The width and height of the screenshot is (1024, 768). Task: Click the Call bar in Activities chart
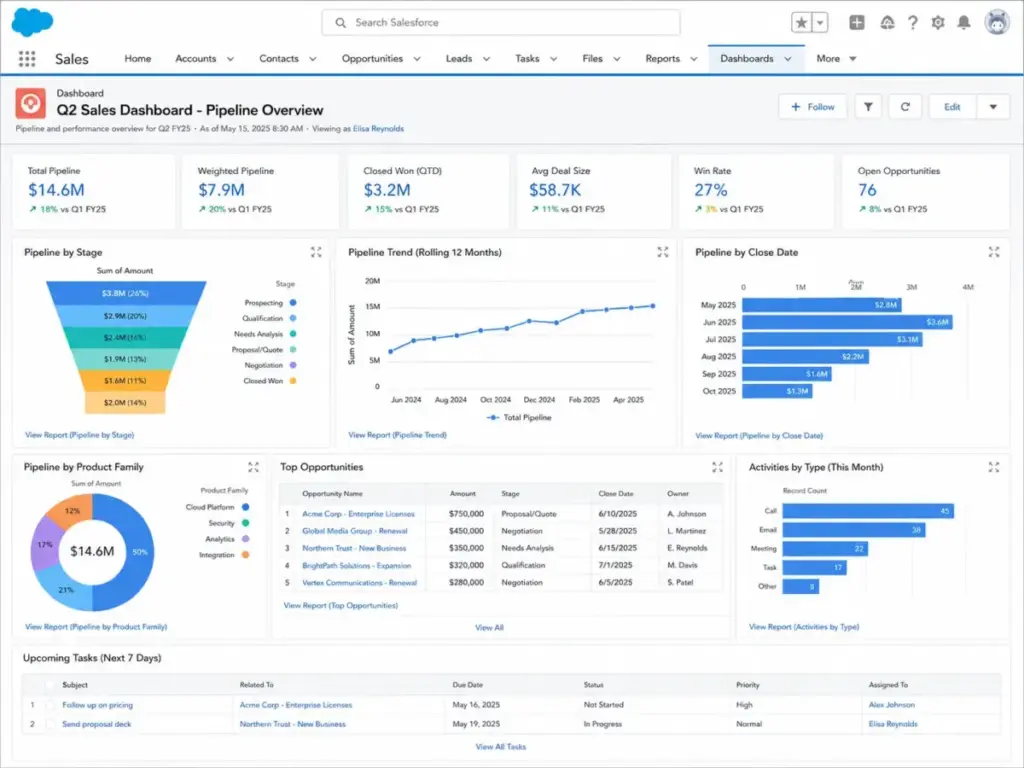click(868, 511)
